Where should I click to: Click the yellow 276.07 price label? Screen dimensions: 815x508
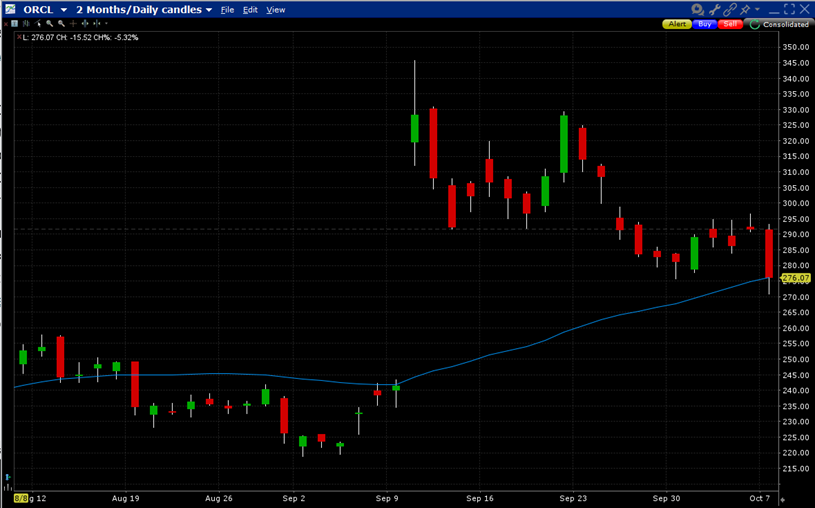[795, 278]
